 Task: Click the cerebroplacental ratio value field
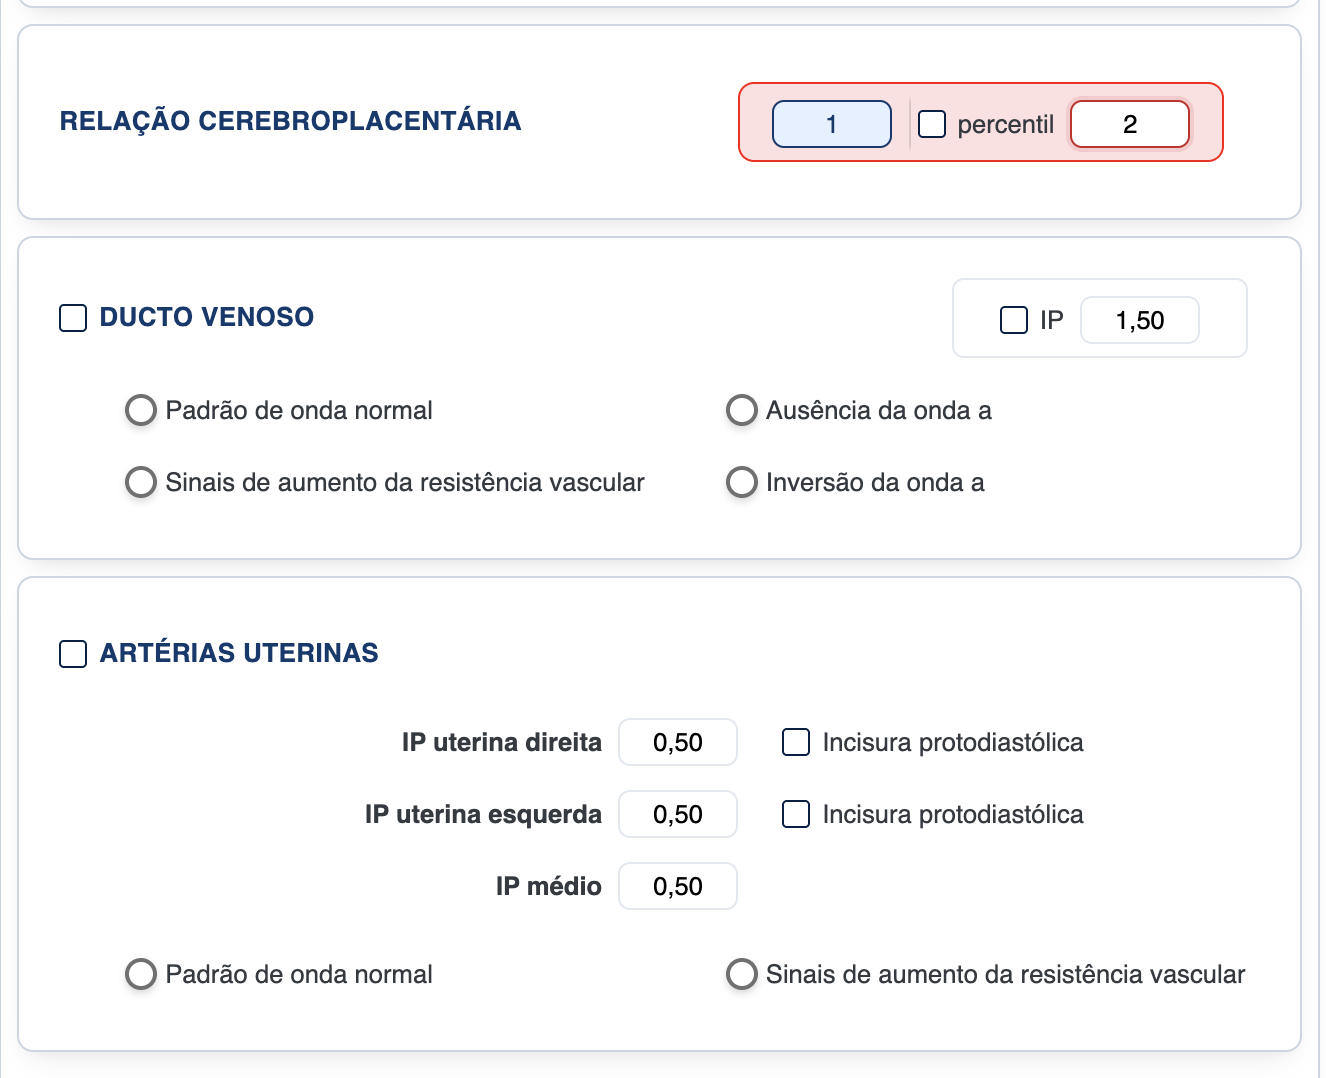pos(831,124)
